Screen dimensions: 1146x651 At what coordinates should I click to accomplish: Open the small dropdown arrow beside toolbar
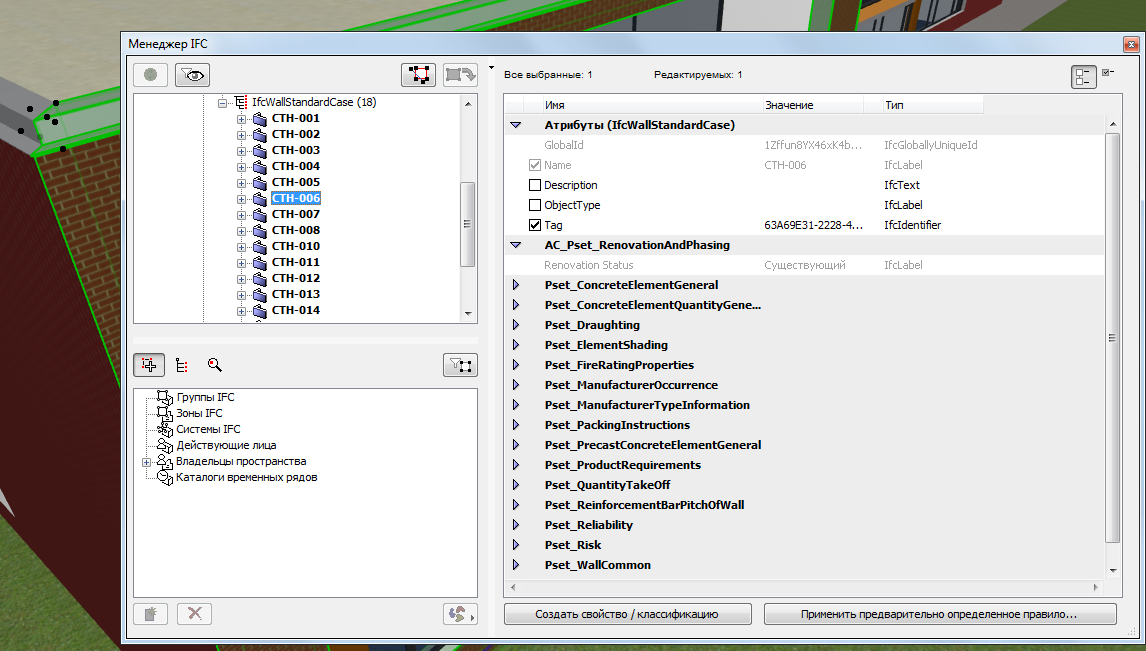click(x=491, y=68)
